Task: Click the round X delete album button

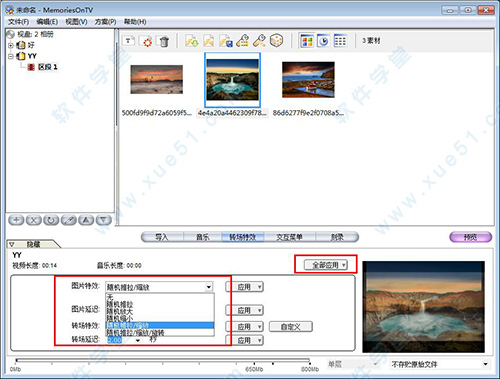Action: point(34,220)
